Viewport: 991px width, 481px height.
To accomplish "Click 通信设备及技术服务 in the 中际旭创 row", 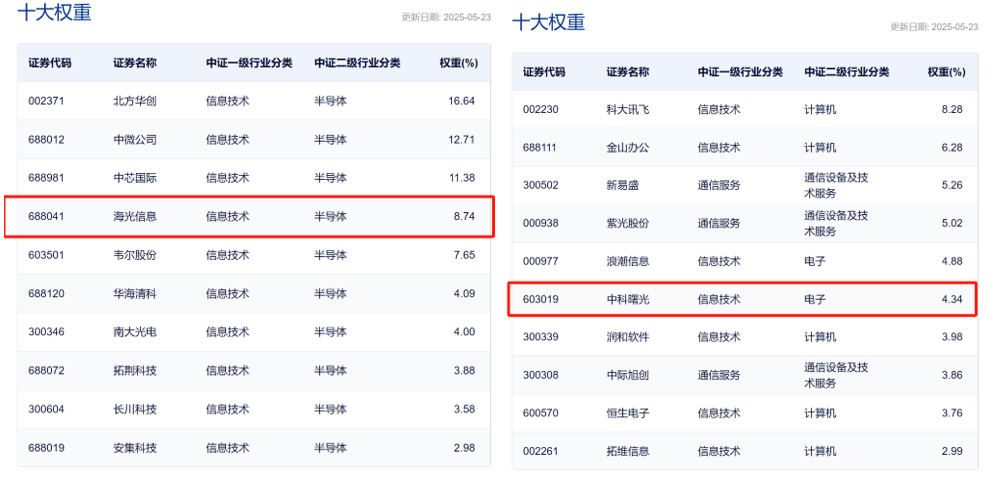I will [836, 375].
